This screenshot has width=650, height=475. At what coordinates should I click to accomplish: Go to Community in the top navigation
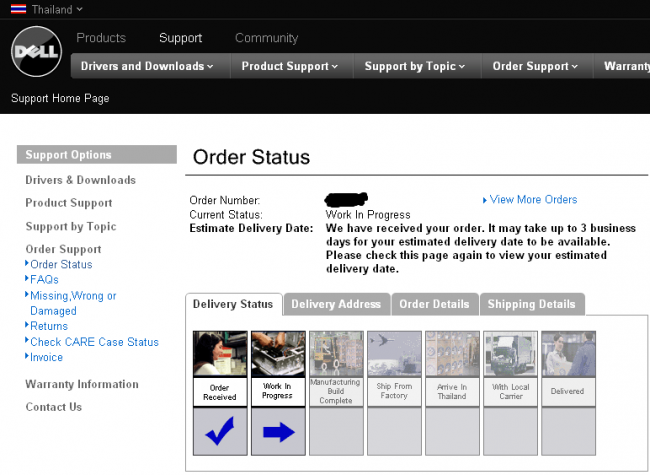266,38
